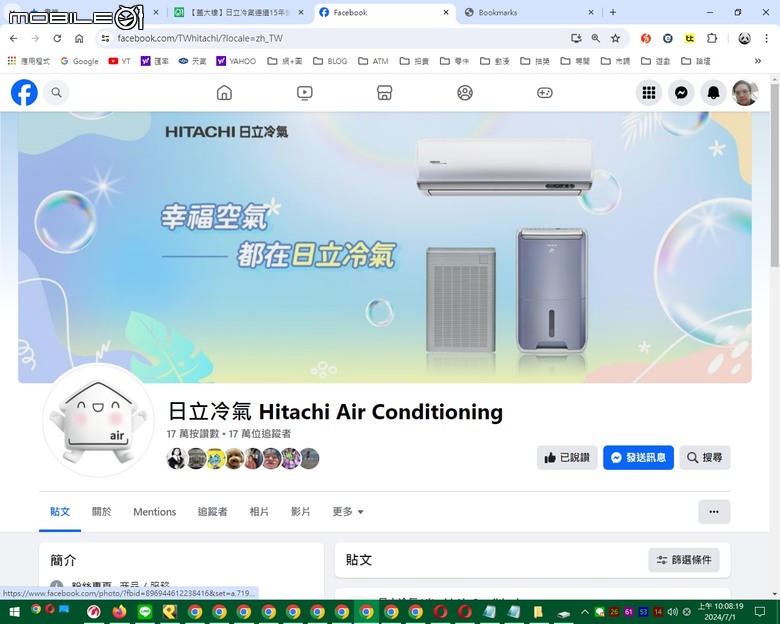Image resolution: width=780 pixels, height=624 pixels.
Task: Select the 貼文 tab
Action: (x=60, y=512)
